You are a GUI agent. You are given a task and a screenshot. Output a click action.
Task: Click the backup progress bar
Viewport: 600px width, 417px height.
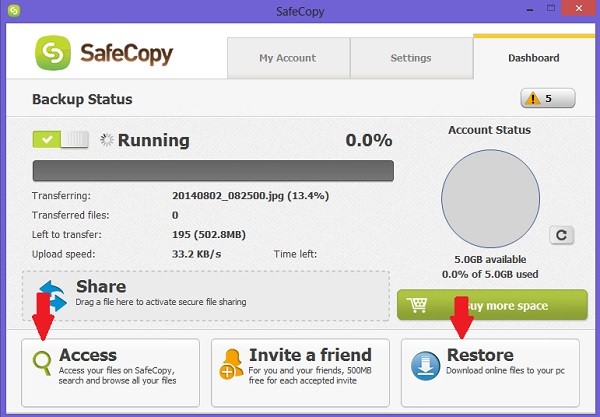(x=213, y=171)
